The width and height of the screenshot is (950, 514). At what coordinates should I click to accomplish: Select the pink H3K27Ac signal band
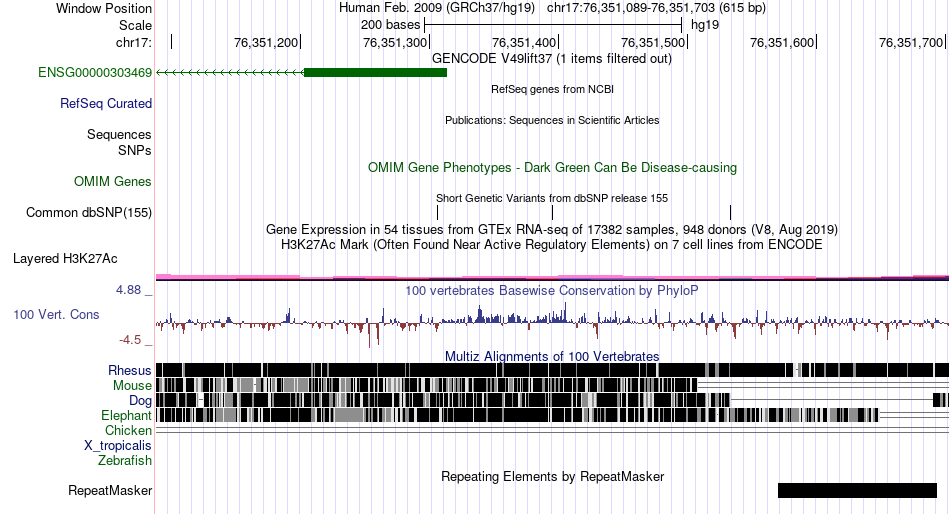click(x=553, y=278)
